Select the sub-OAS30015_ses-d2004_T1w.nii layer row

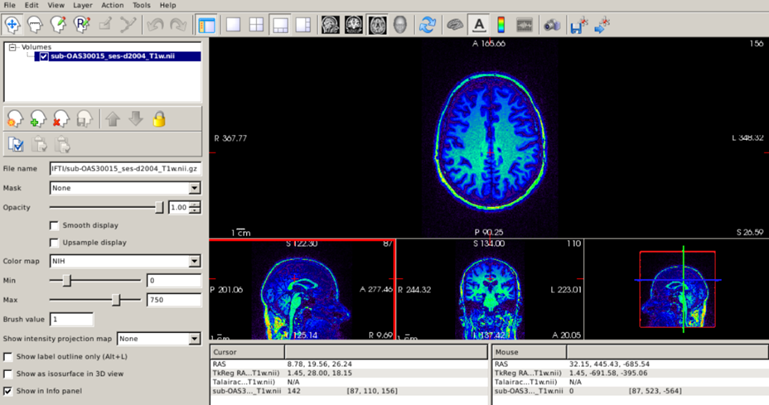117,56
